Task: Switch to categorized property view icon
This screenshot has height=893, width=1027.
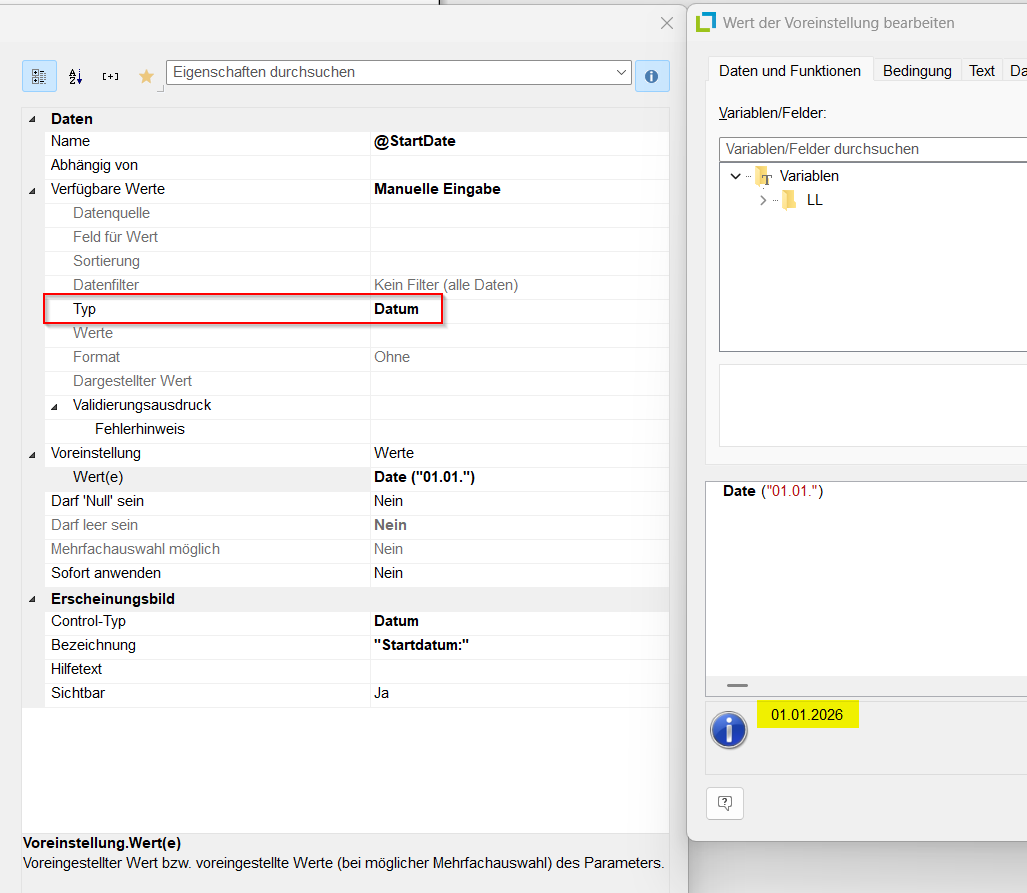Action: pos(40,76)
